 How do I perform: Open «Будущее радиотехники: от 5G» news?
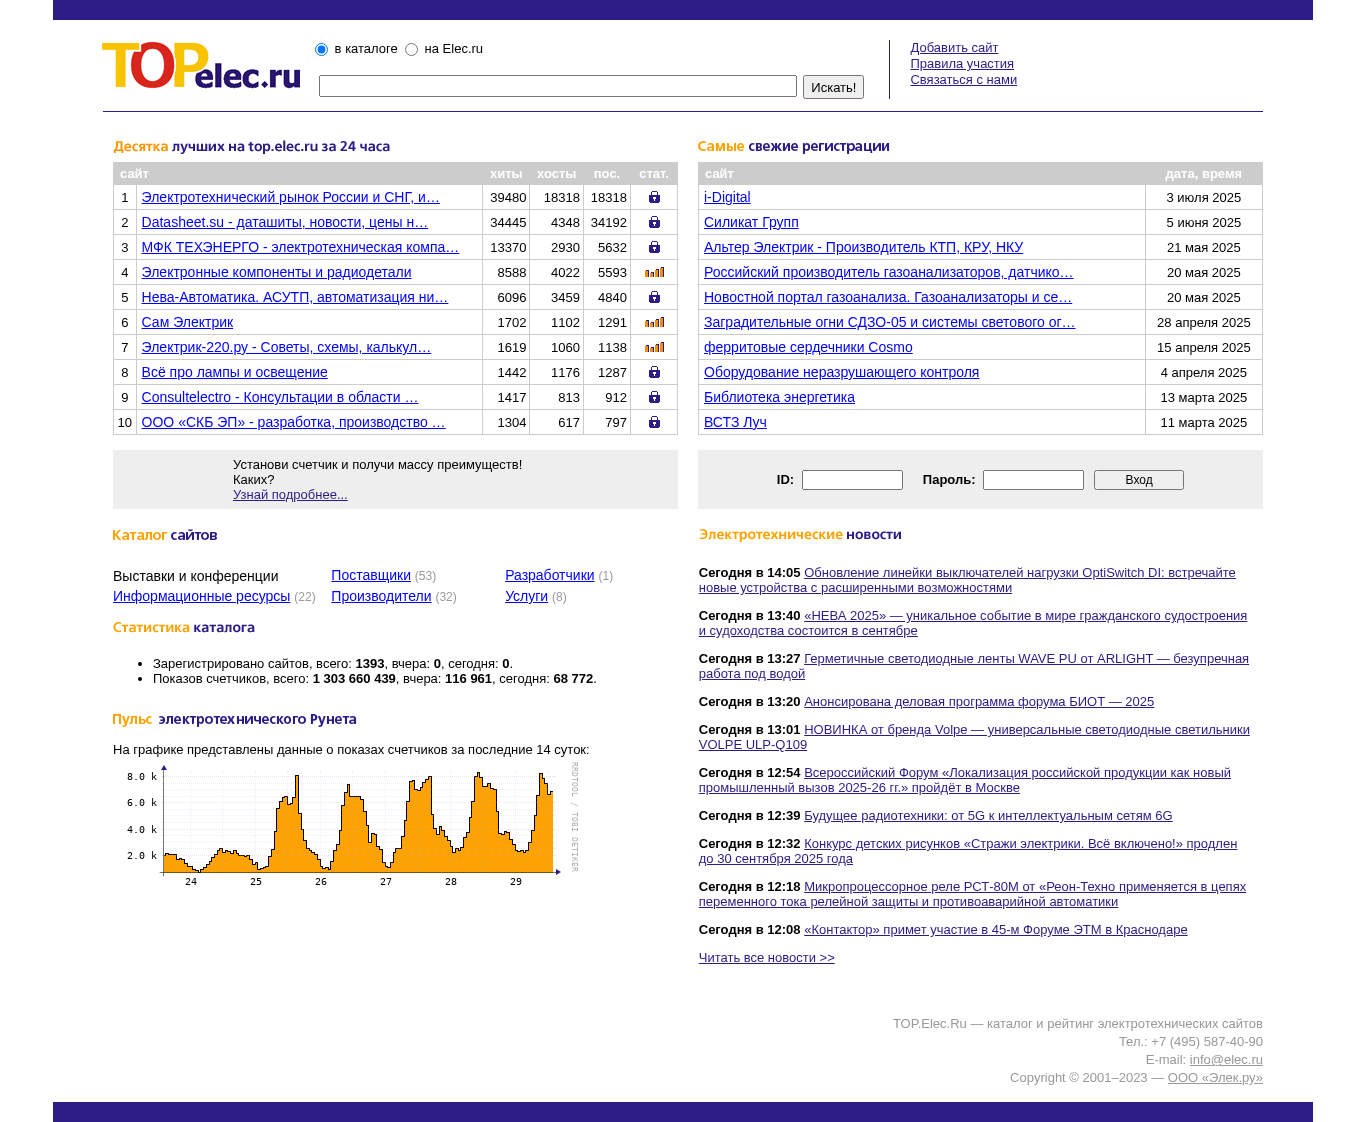click(x=988, y=816)
